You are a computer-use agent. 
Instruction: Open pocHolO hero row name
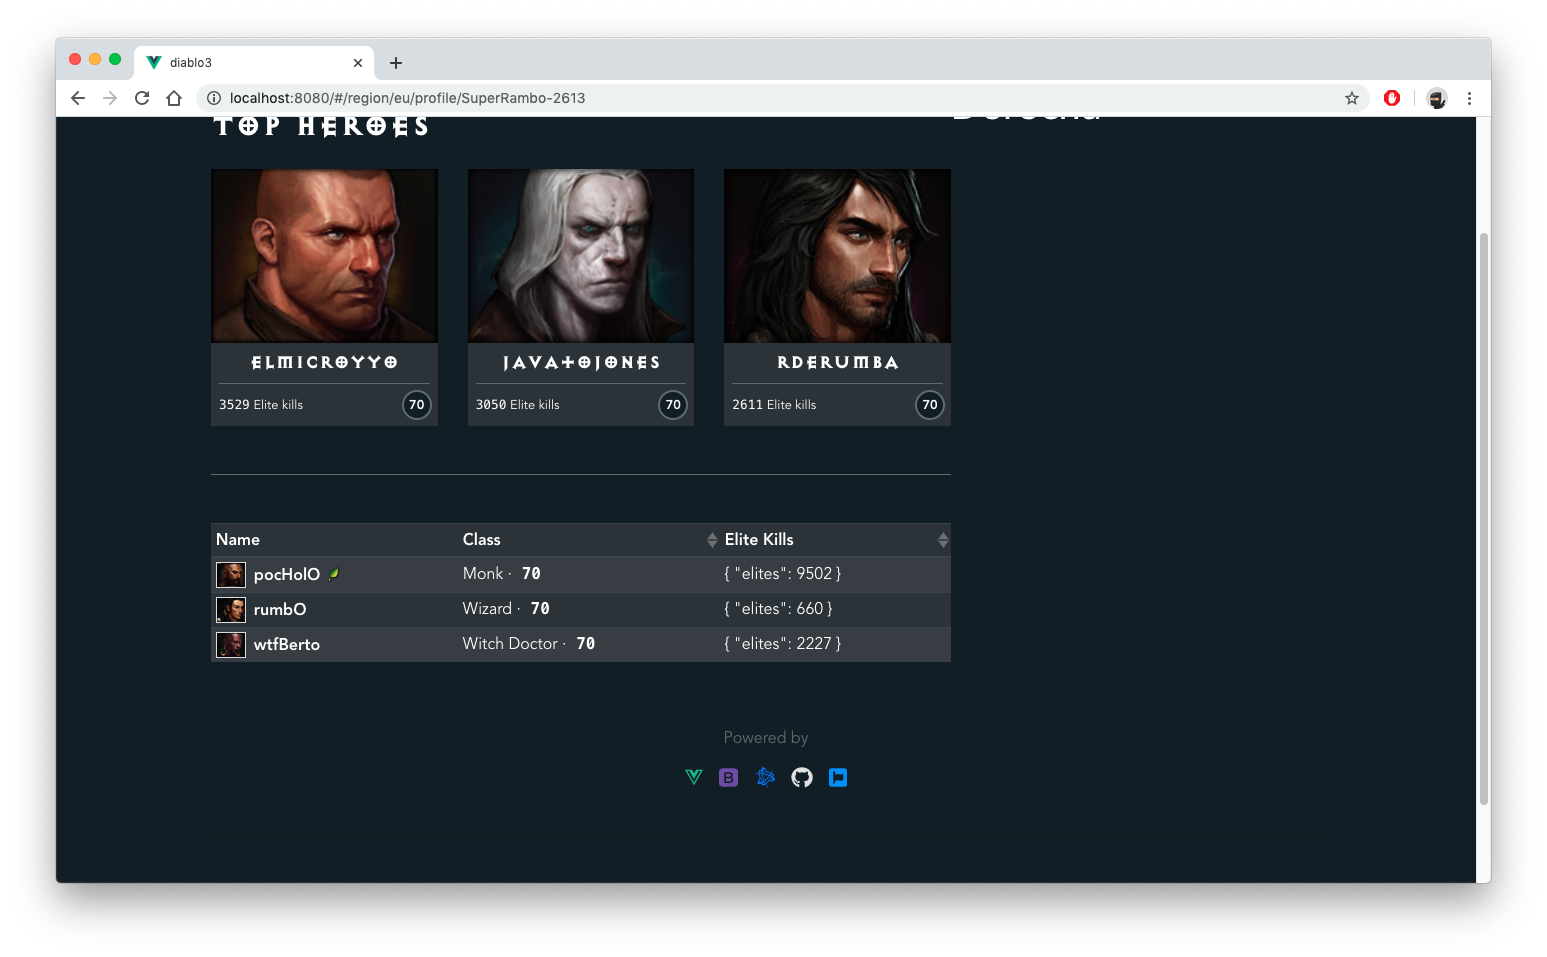click(x=287, y=574)
